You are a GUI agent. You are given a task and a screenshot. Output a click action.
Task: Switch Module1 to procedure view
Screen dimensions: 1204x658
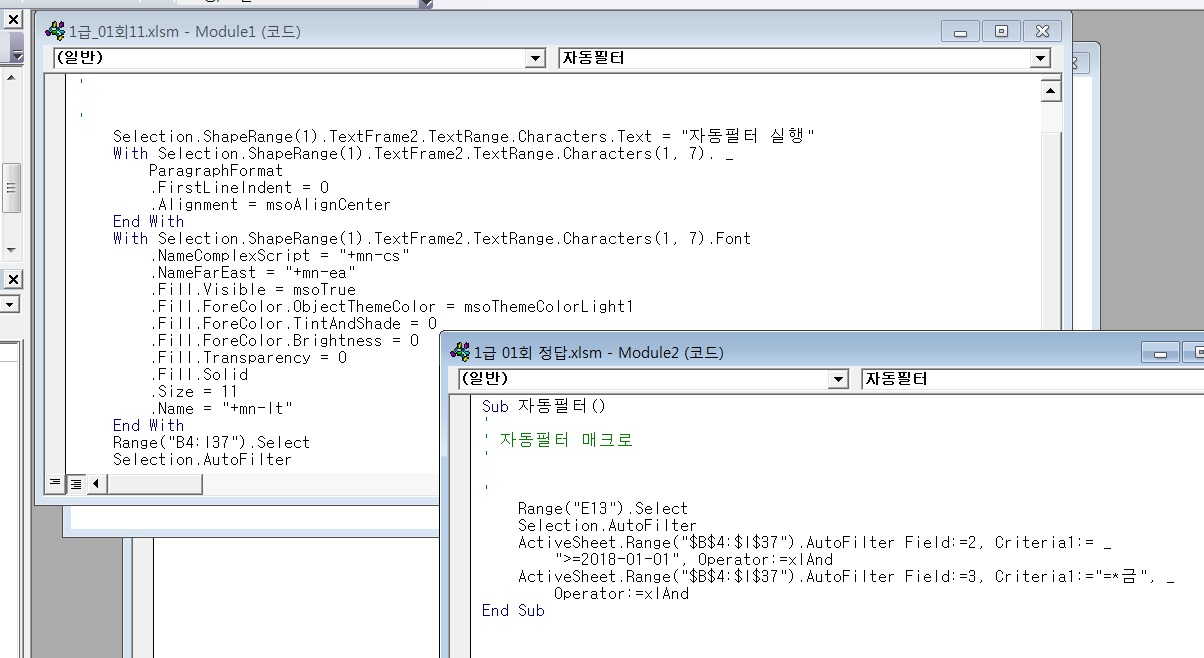point(55,484)
